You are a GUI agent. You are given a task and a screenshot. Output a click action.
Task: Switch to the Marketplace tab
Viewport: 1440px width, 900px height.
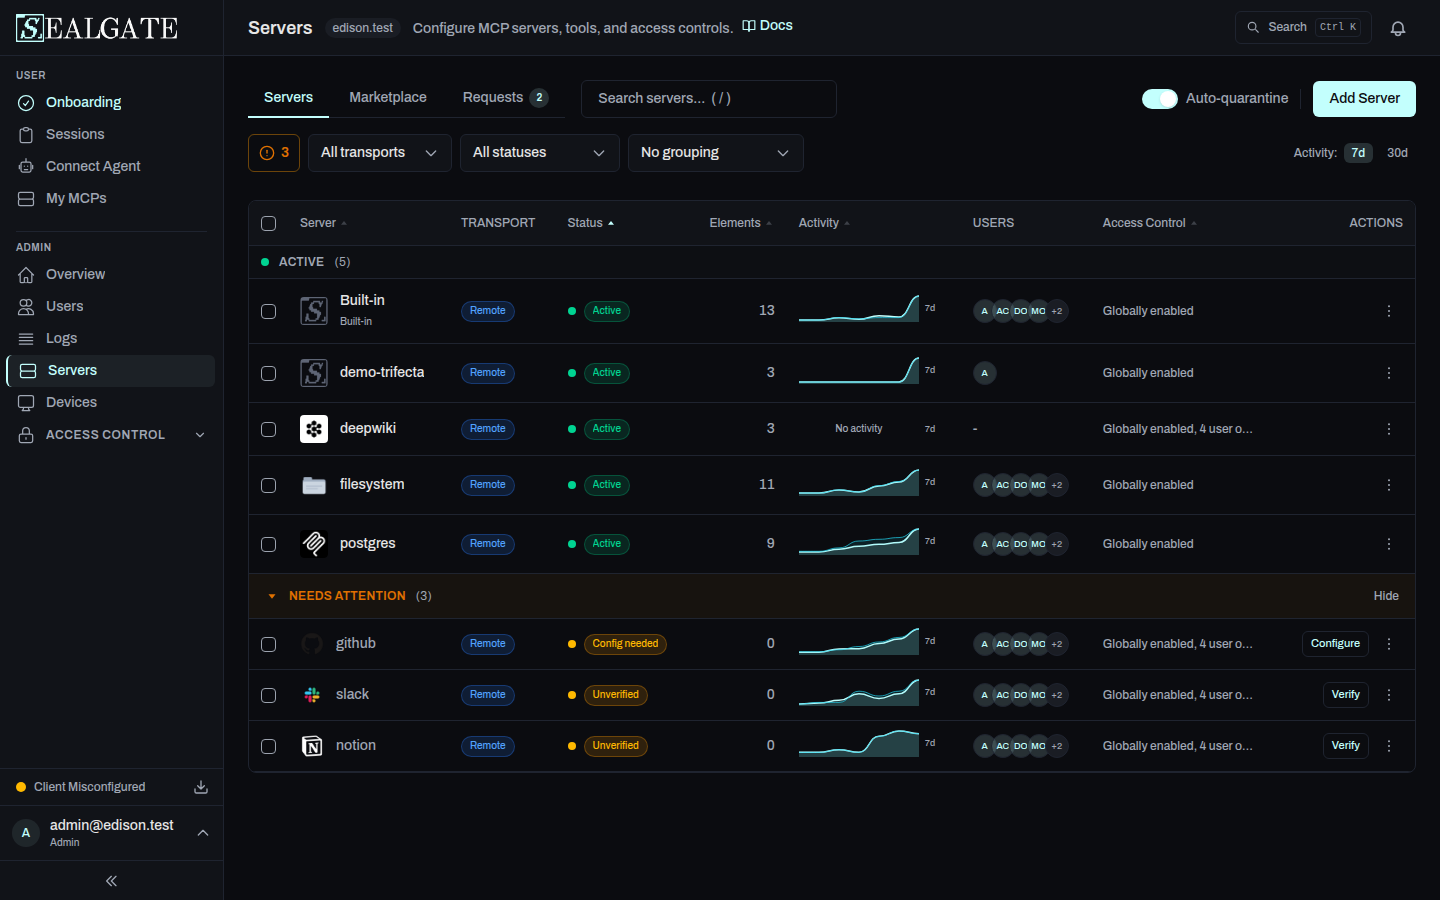(388, 97)
